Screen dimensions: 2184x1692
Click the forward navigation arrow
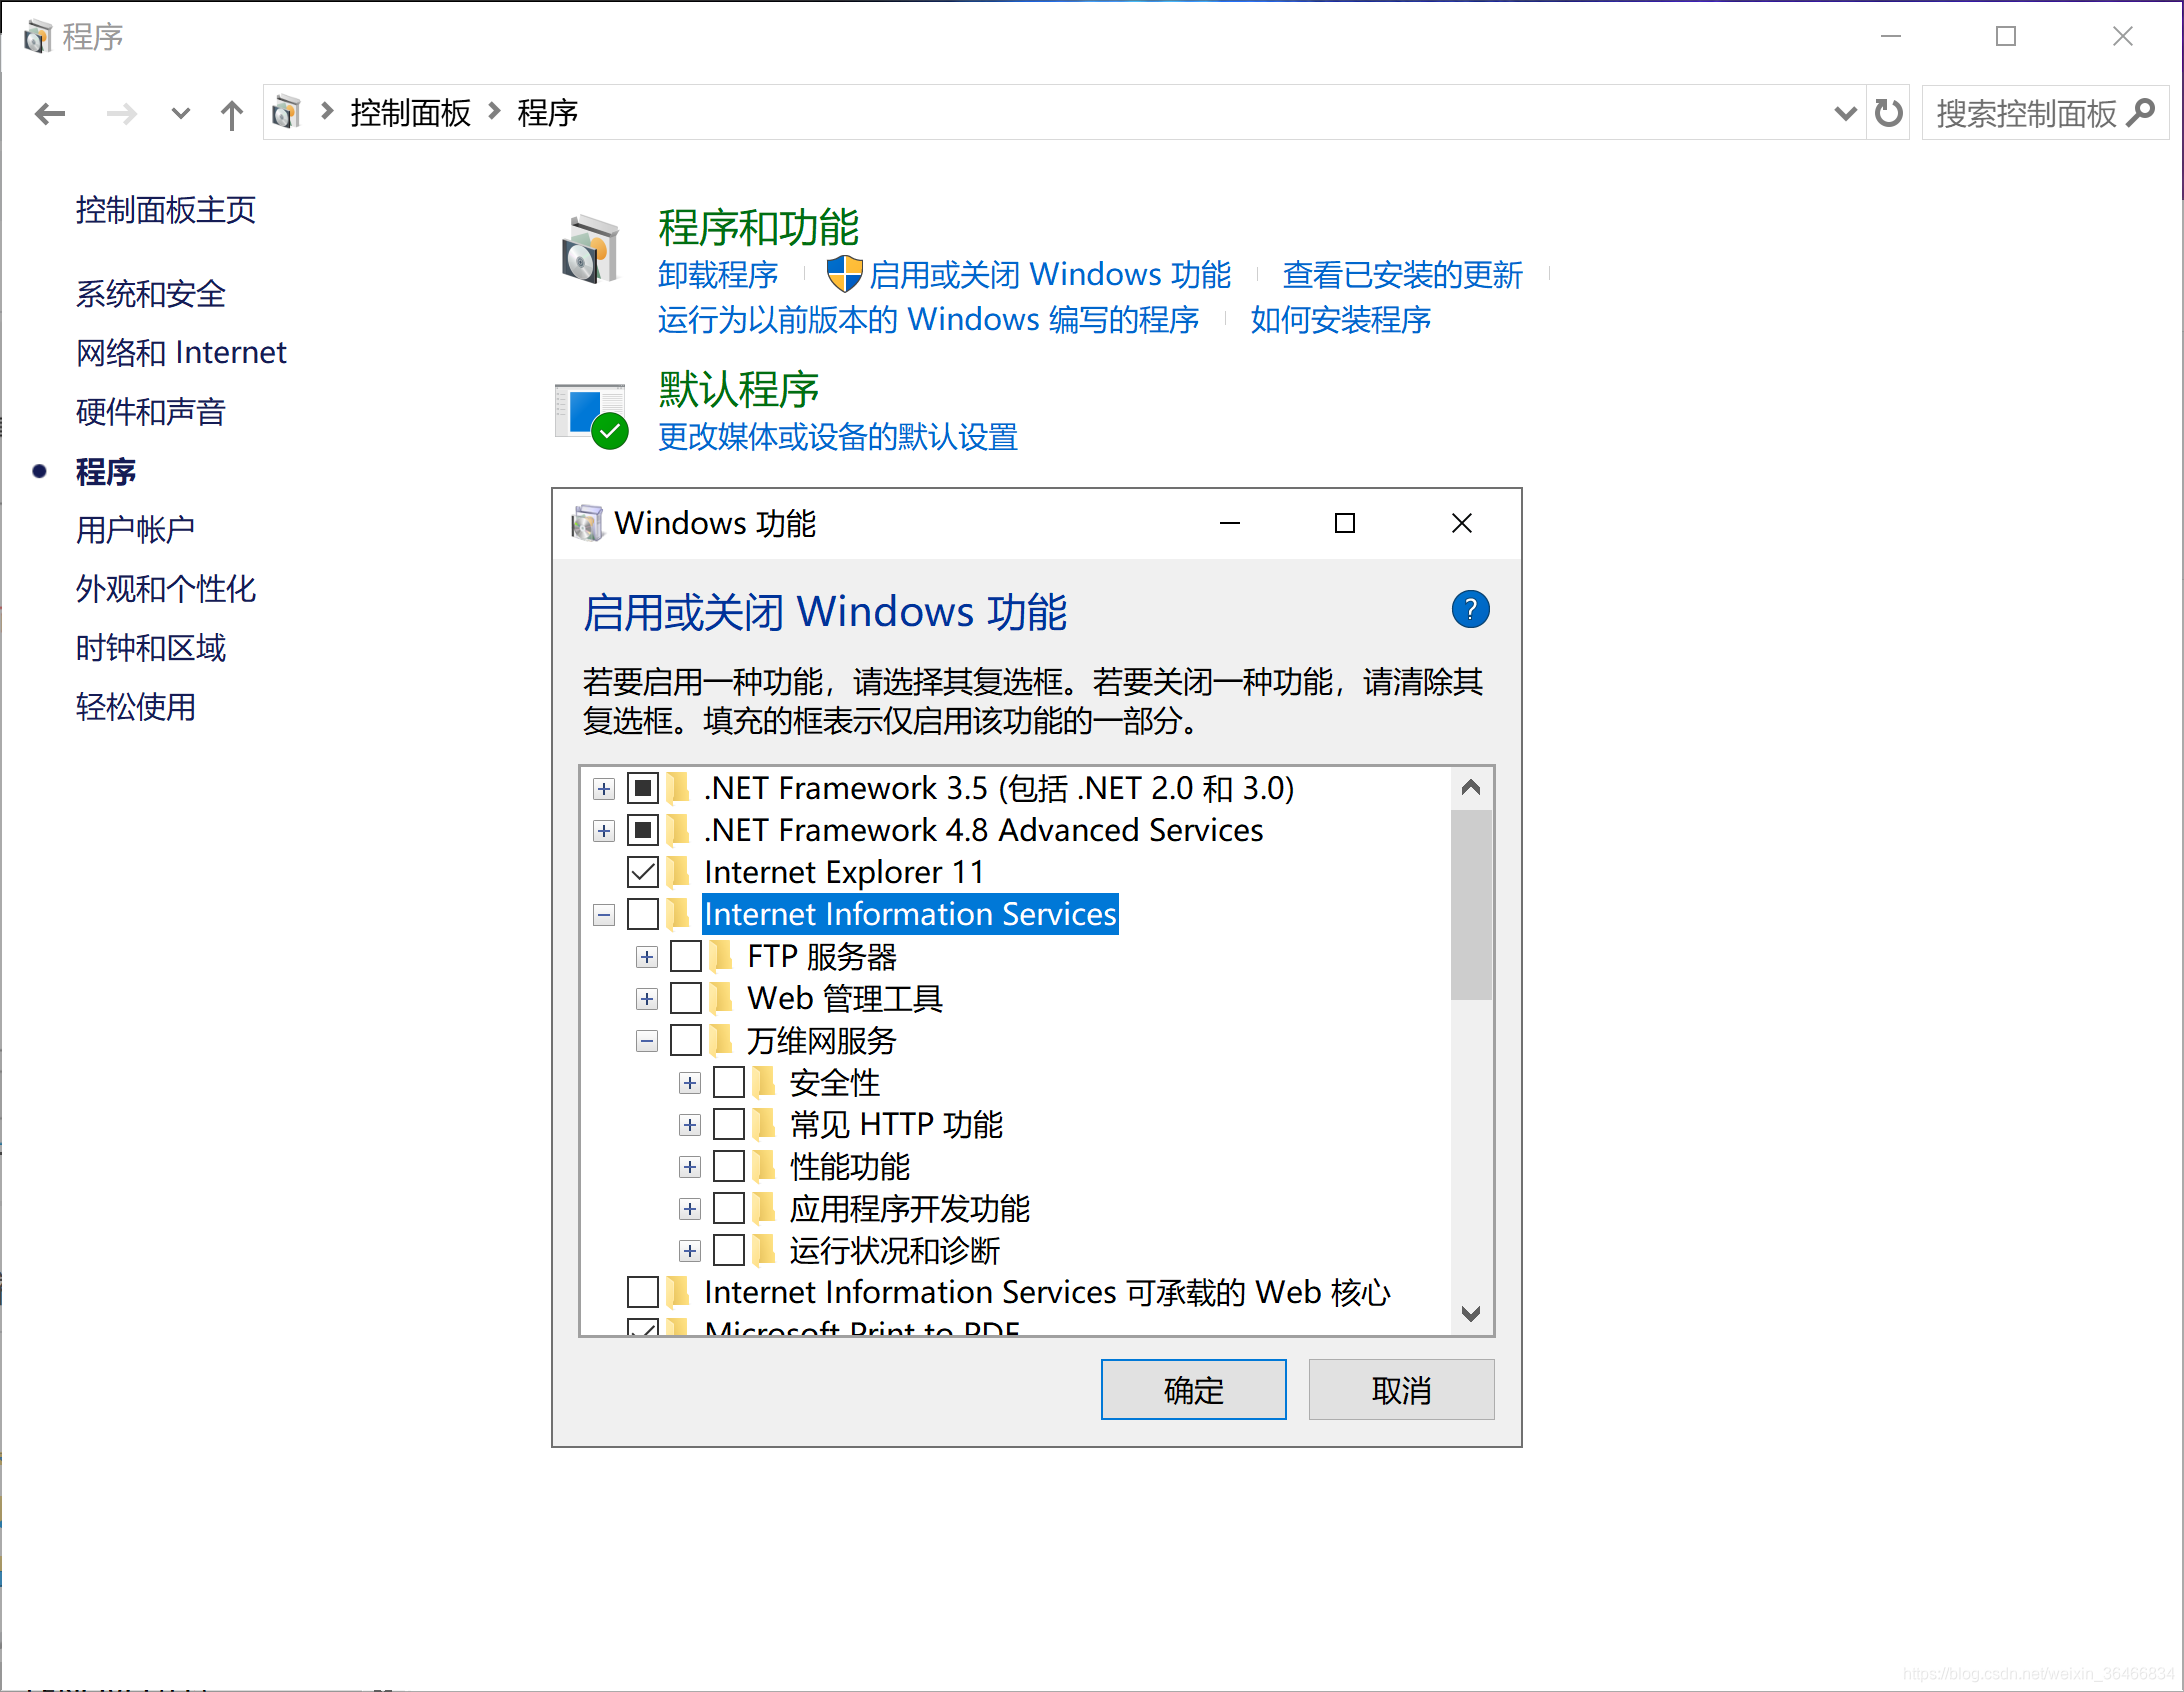pos(121,114)
